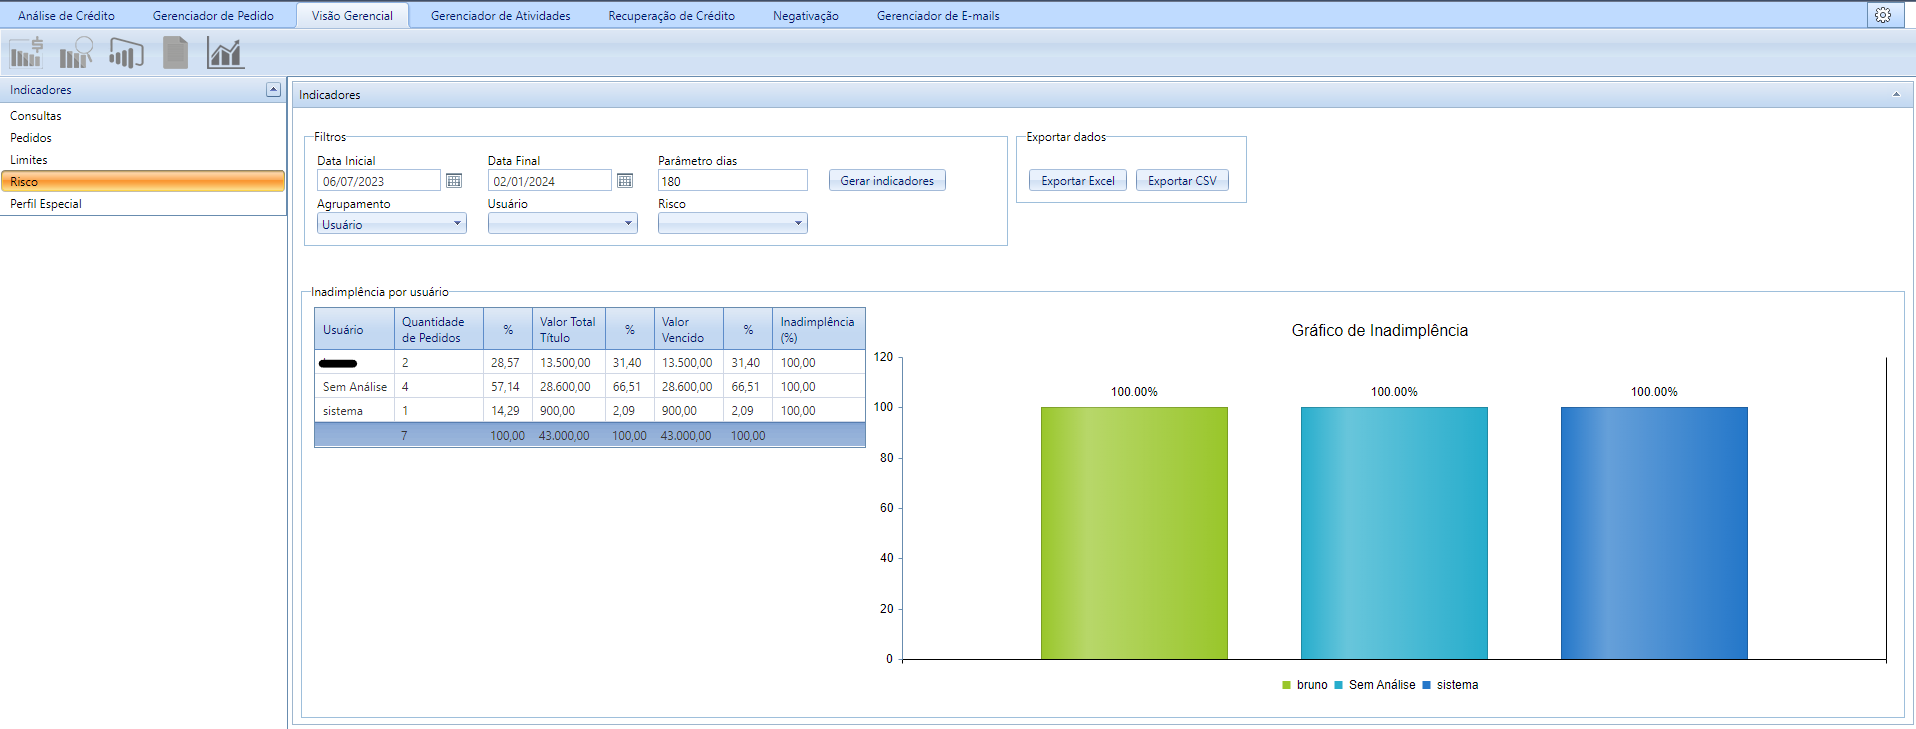Click the Gráfico de Inadimplência chart title
This screenshot has width=1916, height=729.
(1379, 331)
